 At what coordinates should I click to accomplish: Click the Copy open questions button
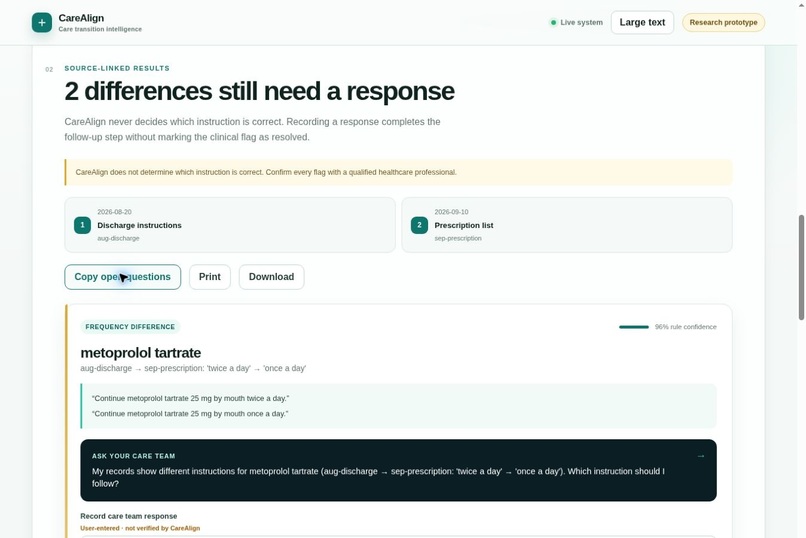click(x=122, y=277)
